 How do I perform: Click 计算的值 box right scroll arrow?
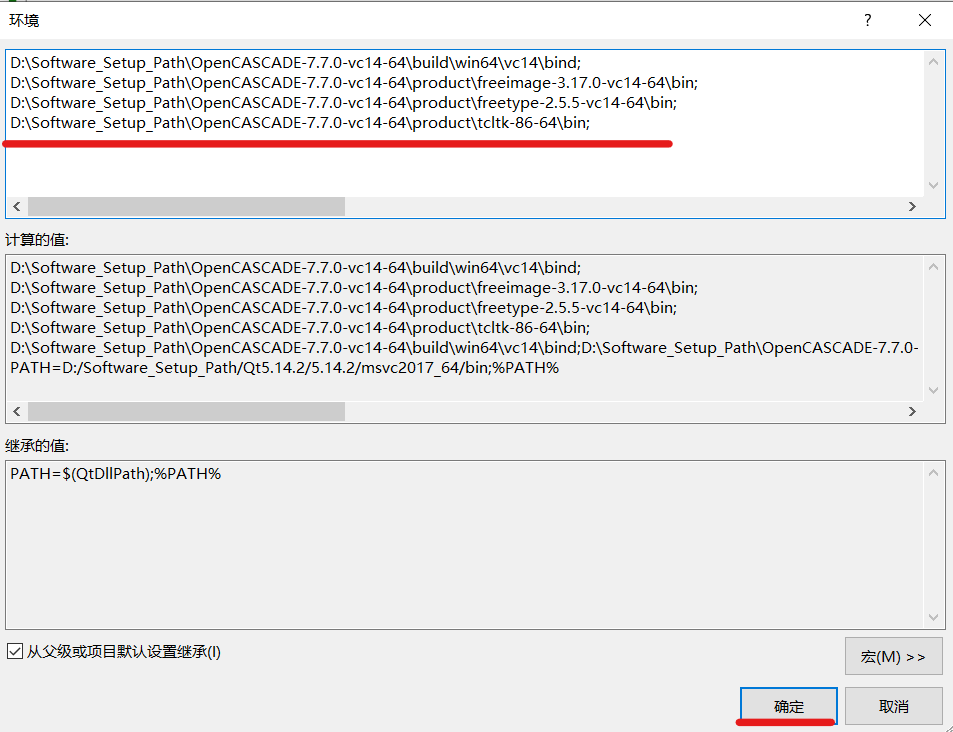click(x=912, y=412)
